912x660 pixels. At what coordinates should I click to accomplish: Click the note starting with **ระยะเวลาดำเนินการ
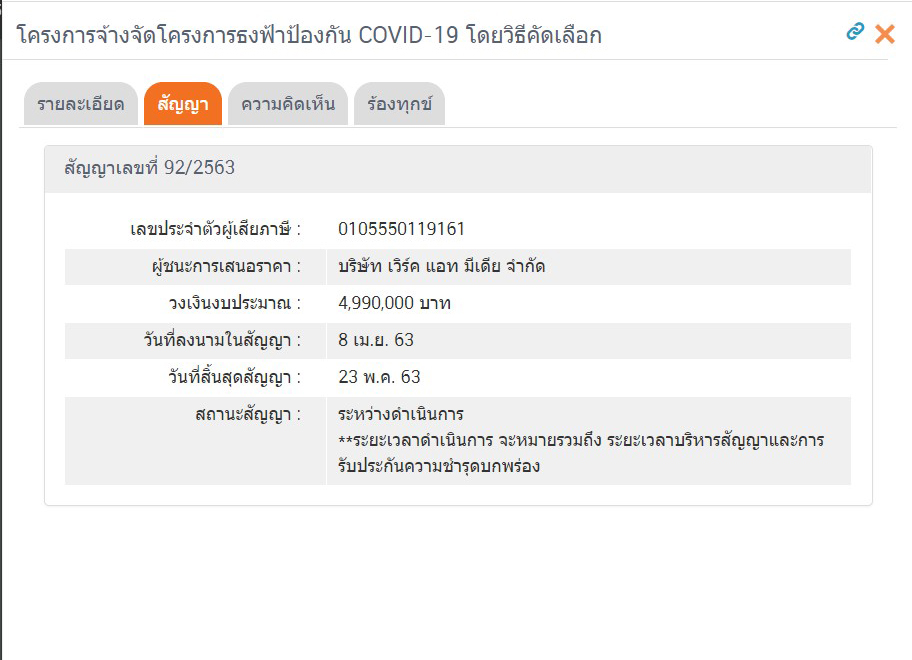(580, 441)
